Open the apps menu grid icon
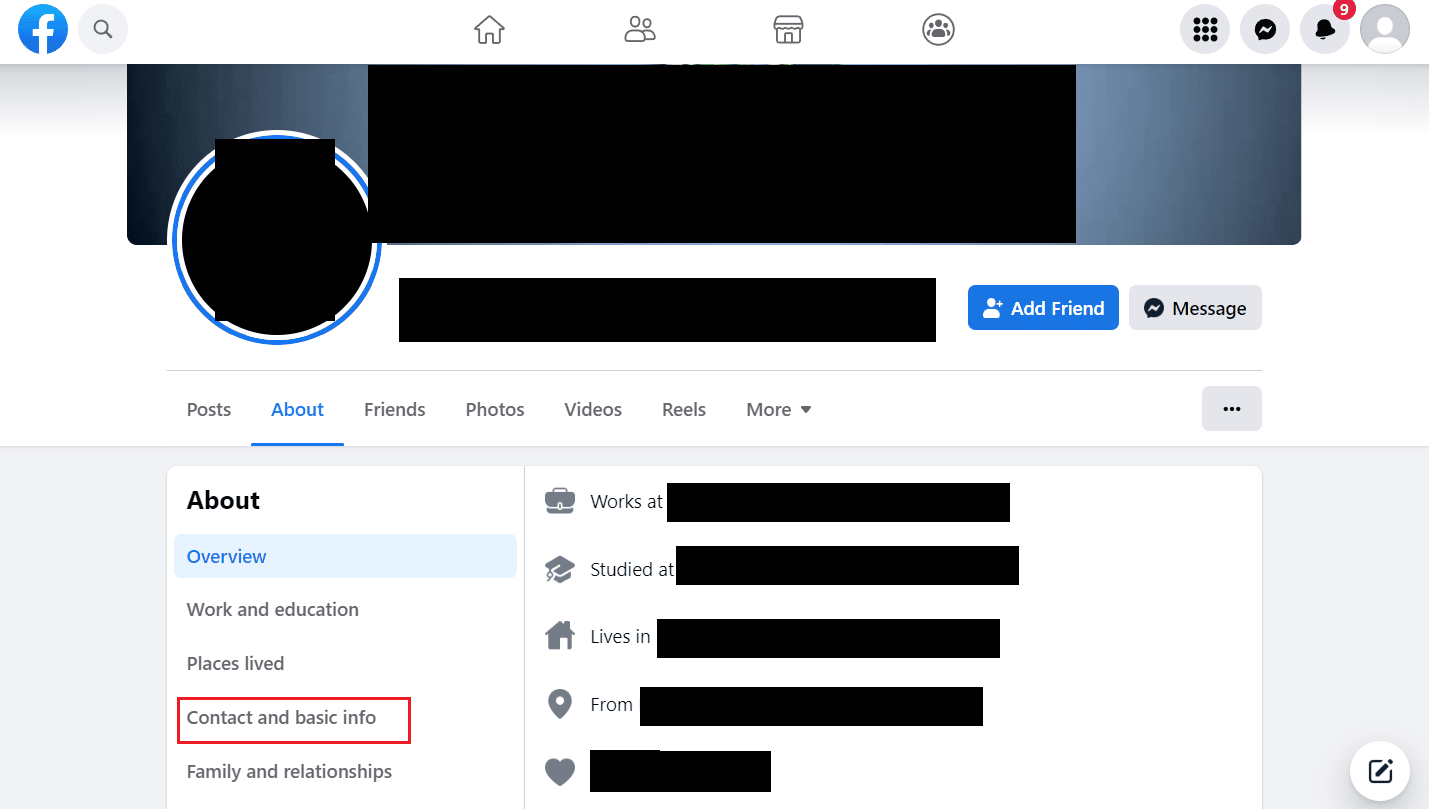Image resolution: width=1429 pixels, height=809 pixels. (1204, 29)
